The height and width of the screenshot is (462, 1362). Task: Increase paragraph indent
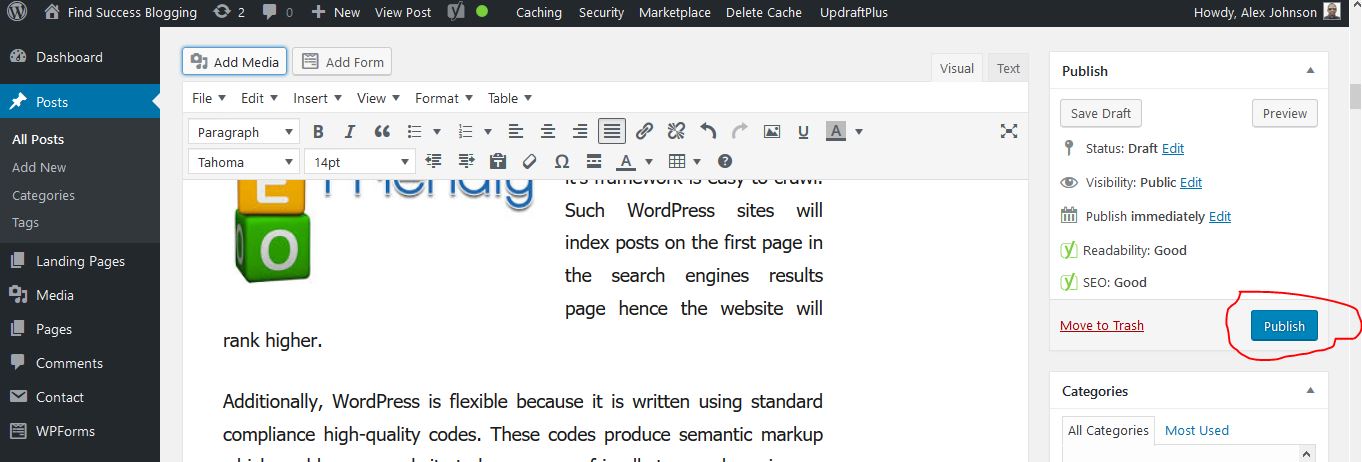pos(466,161)
